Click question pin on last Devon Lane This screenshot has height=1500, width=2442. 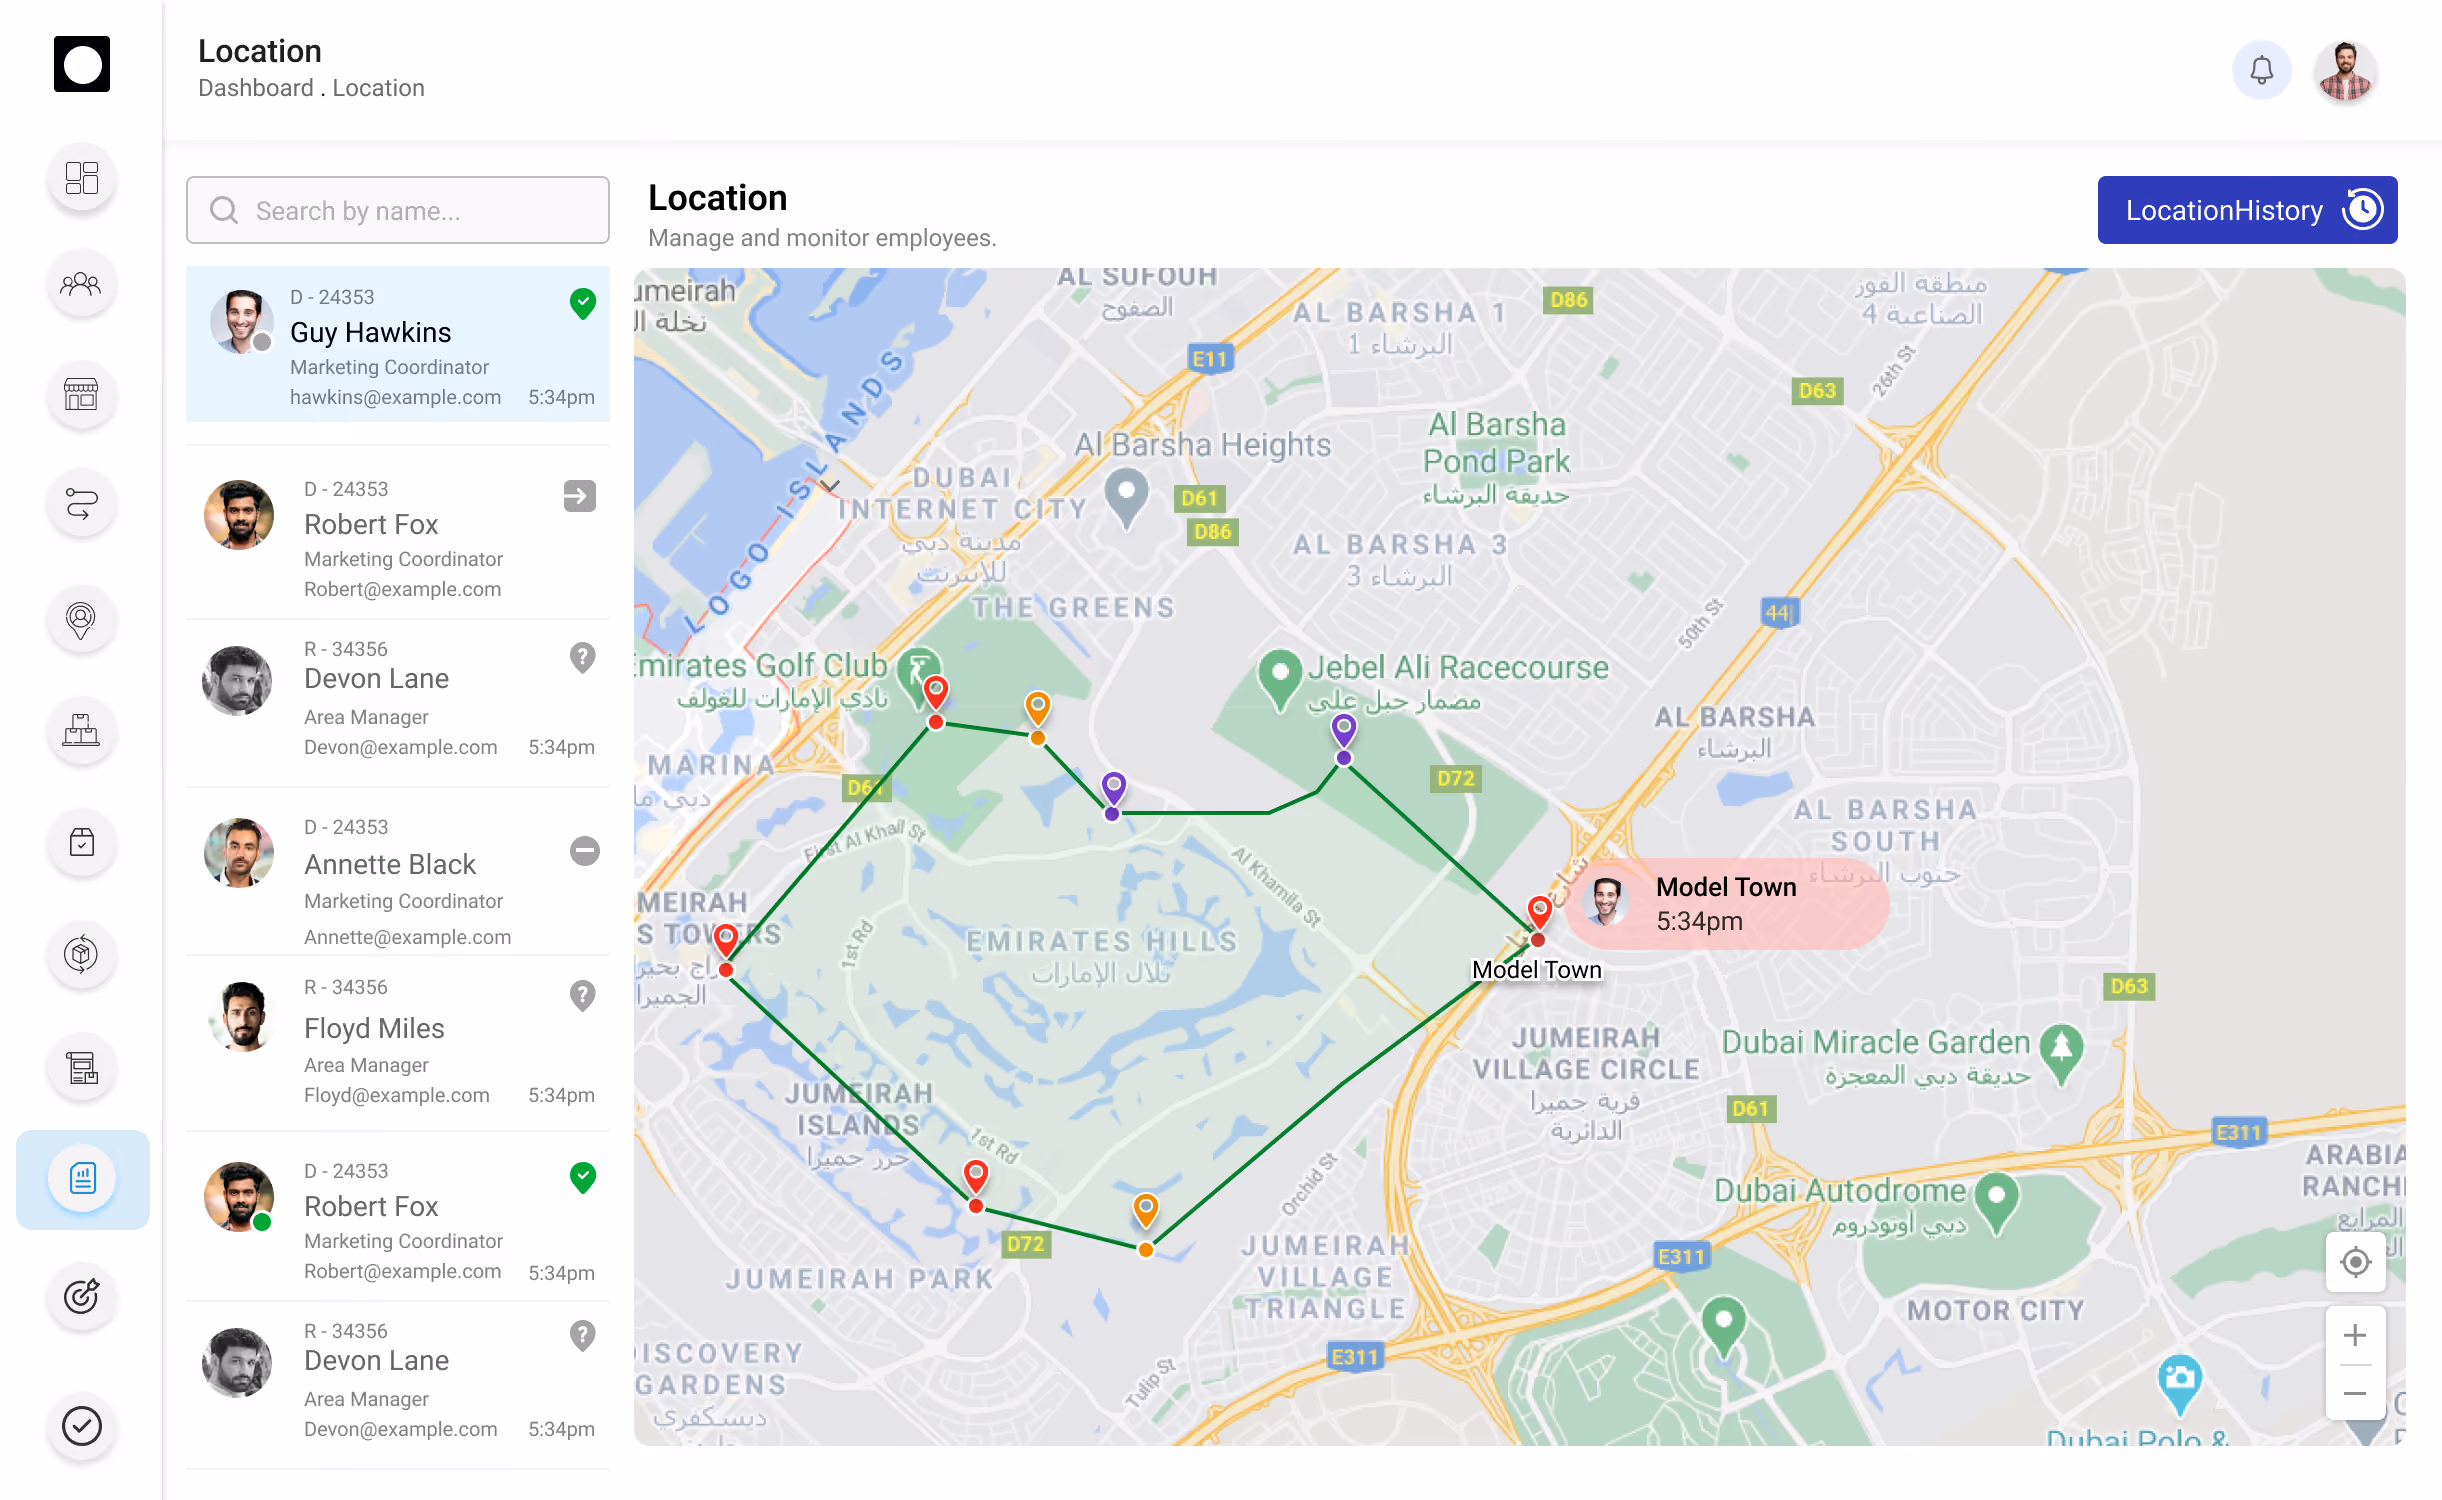[583, 1335]
